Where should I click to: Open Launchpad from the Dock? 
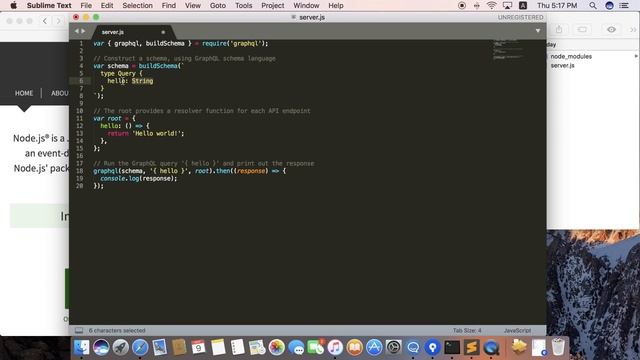120,347
